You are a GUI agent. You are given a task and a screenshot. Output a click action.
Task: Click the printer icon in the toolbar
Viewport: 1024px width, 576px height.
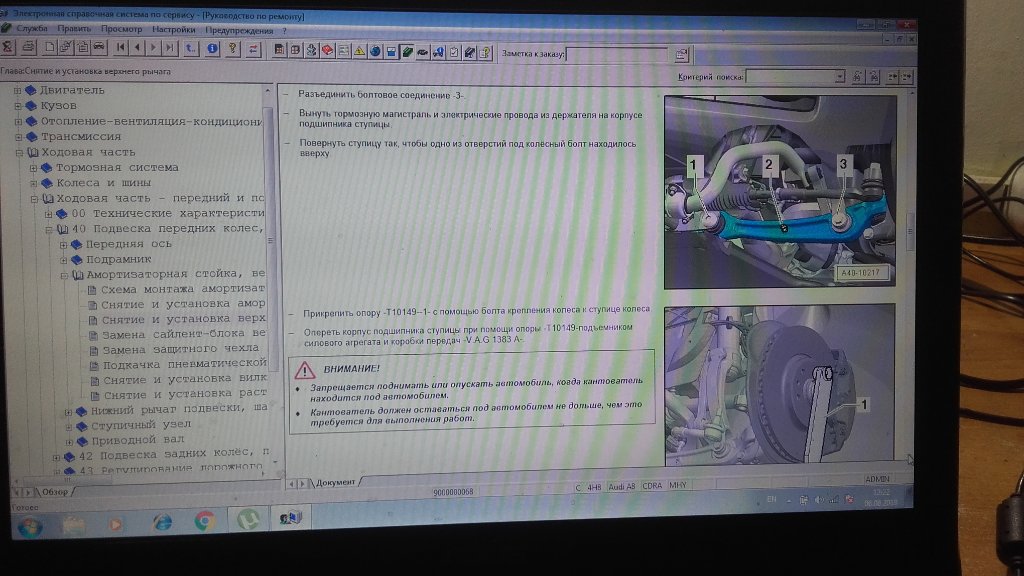[28, 48]
